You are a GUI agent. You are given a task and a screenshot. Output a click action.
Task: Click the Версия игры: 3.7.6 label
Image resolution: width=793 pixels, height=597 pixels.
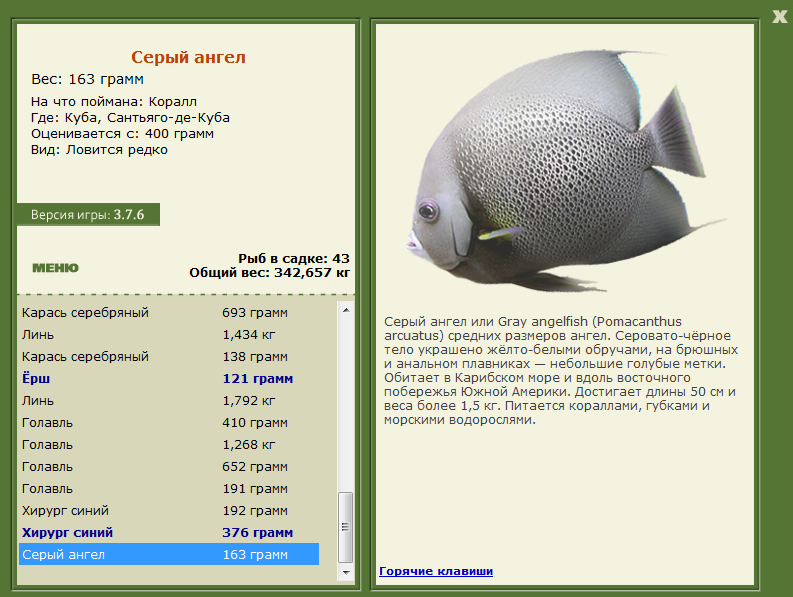click(87, 215)
